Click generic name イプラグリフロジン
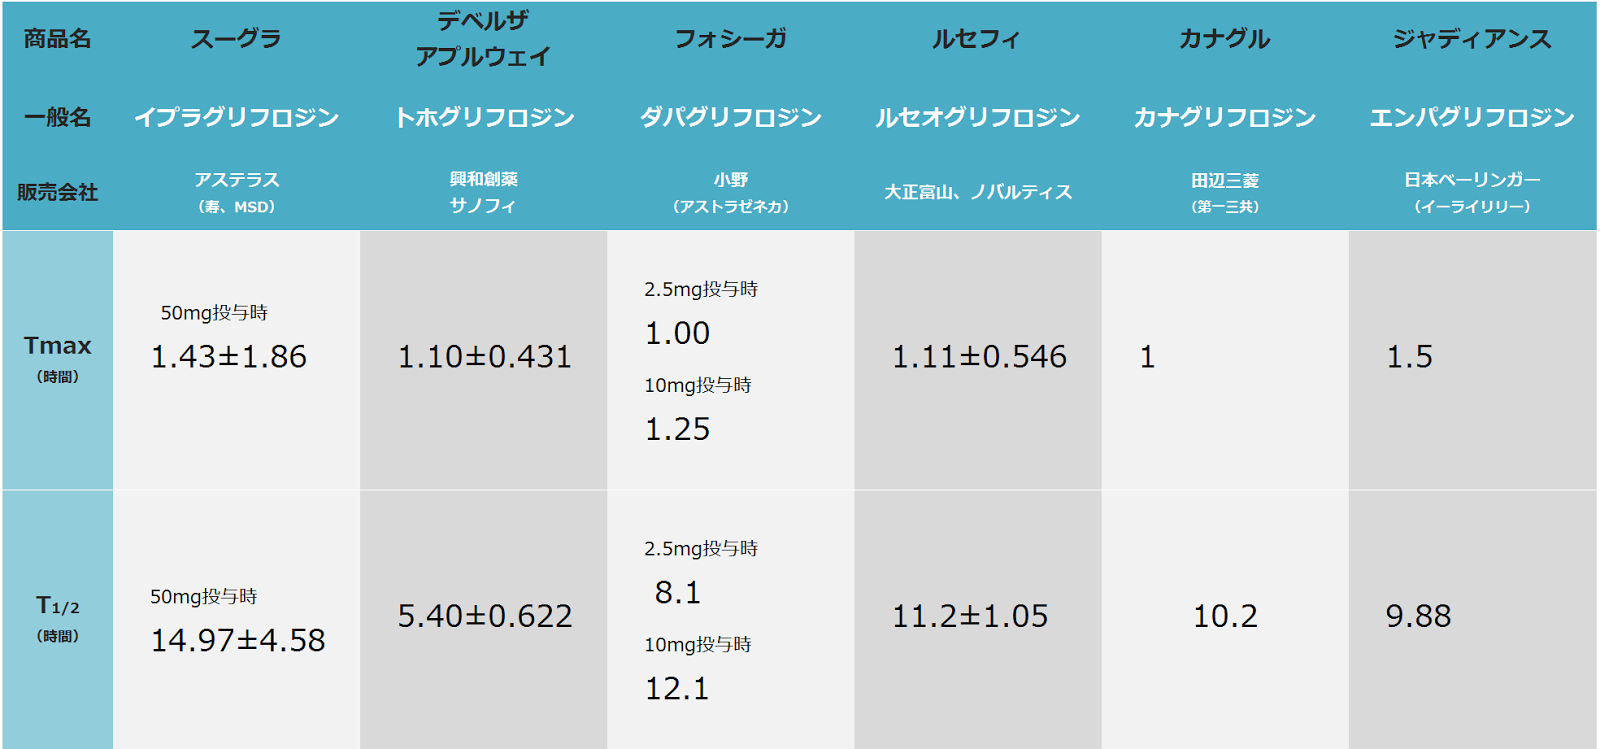1600x749 pixels. click(x=236, y=117)
